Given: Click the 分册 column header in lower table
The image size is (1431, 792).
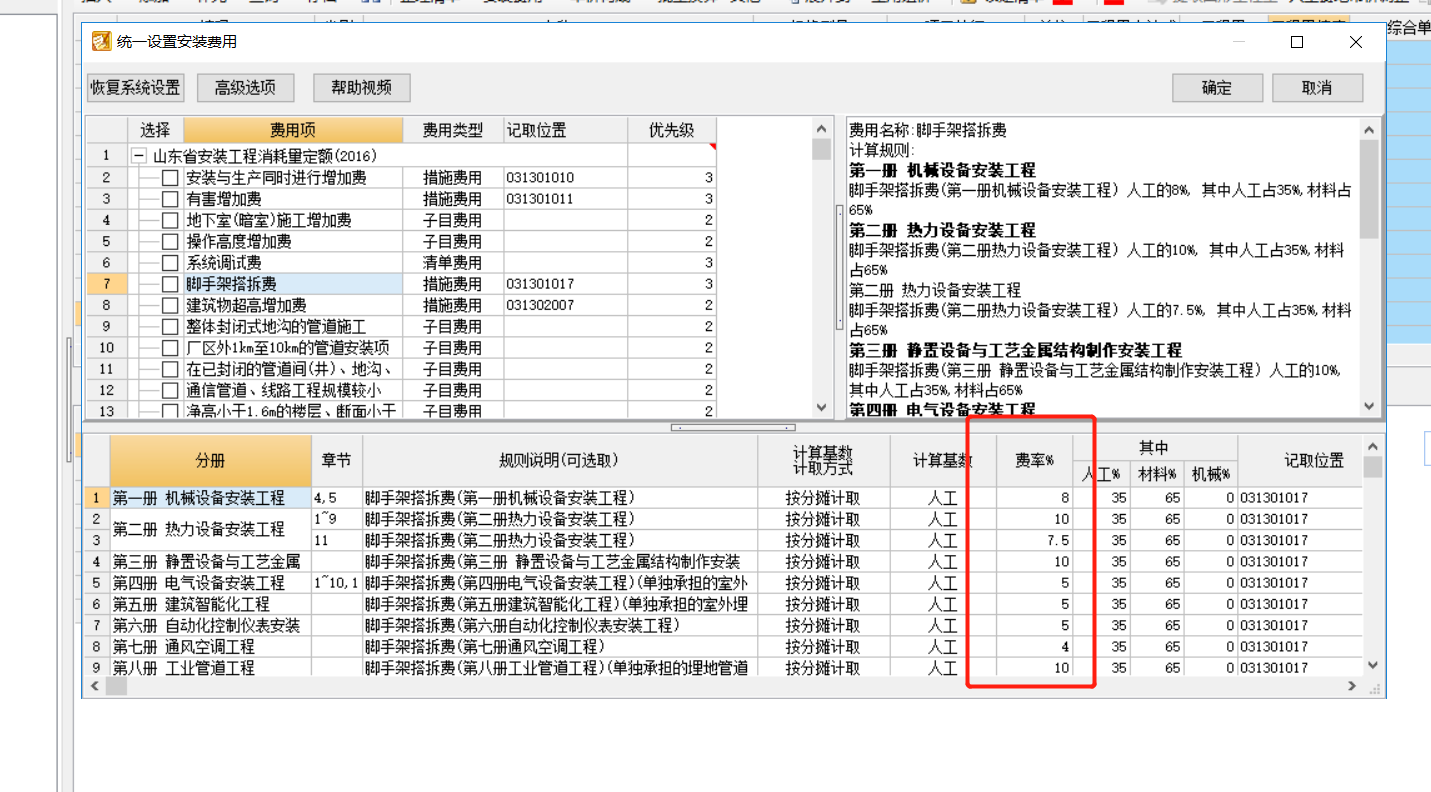Looking at the screenshot, I should coord(210,461).
